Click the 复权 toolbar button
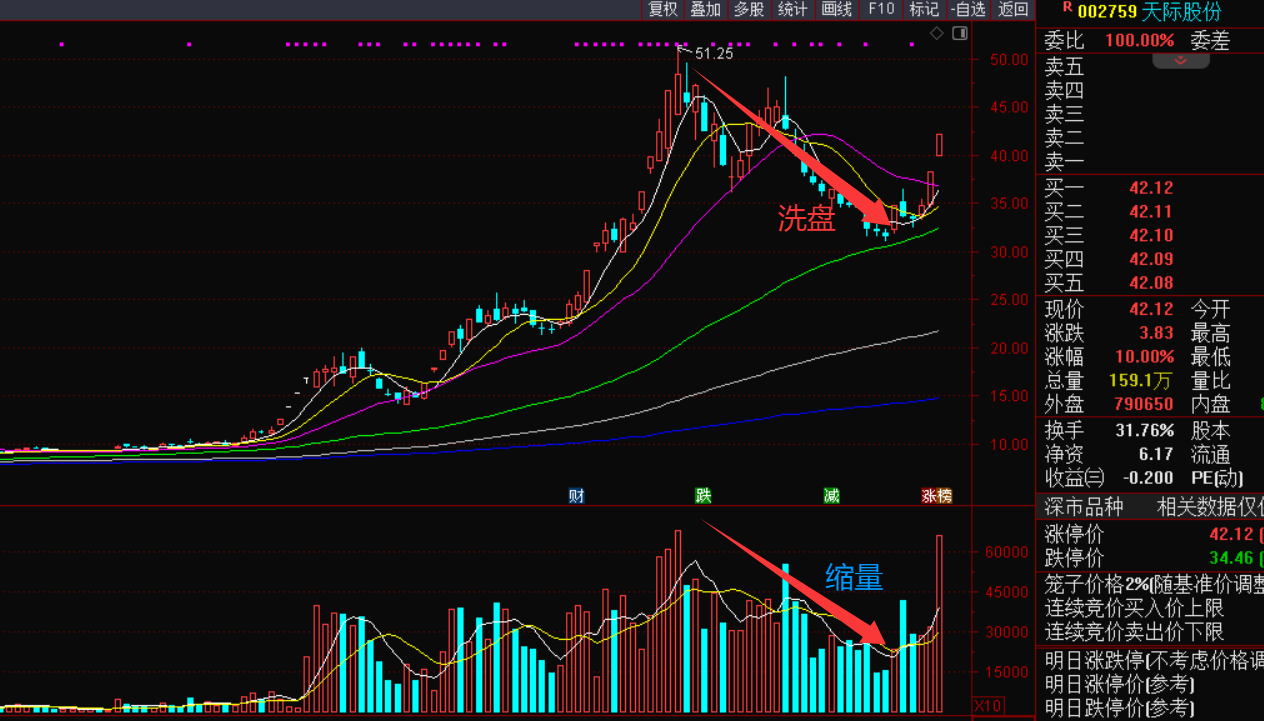This screenshot has width=1264, height=721. (x=663, y=9)
